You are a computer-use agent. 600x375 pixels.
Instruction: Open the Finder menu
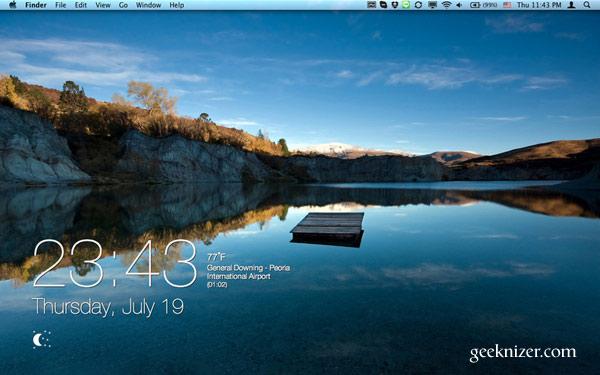point(36,5)
